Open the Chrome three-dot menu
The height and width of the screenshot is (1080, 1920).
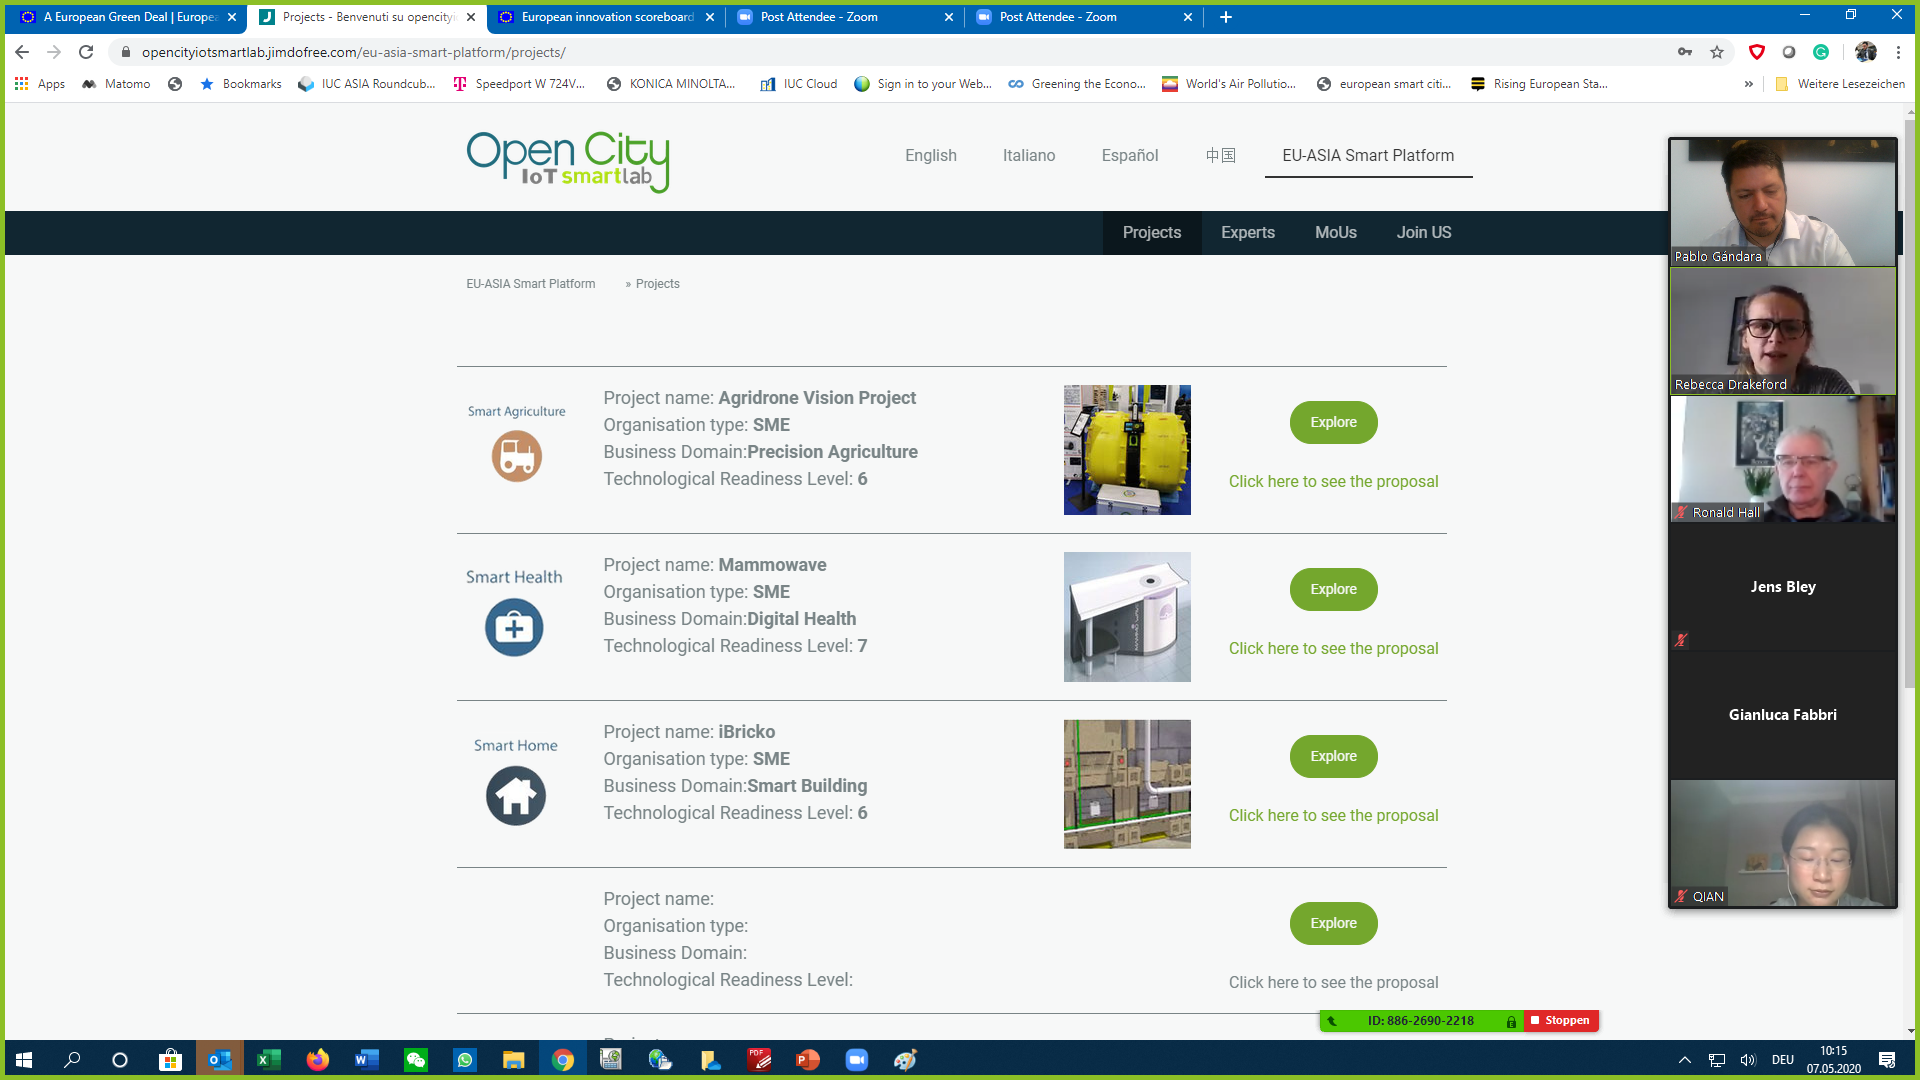[x=1898, y=52]
